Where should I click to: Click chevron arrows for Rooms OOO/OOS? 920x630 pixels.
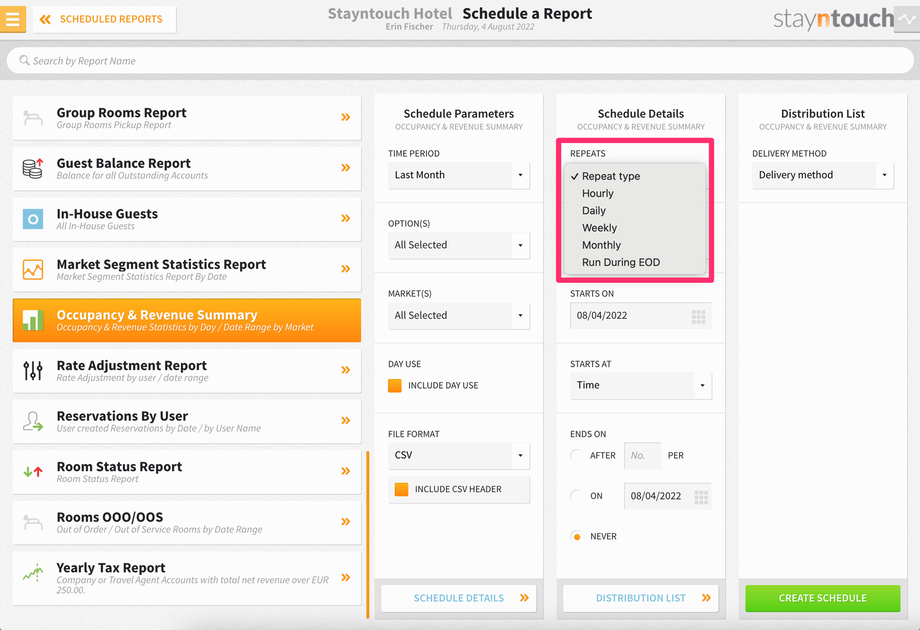tap(346, 521)
